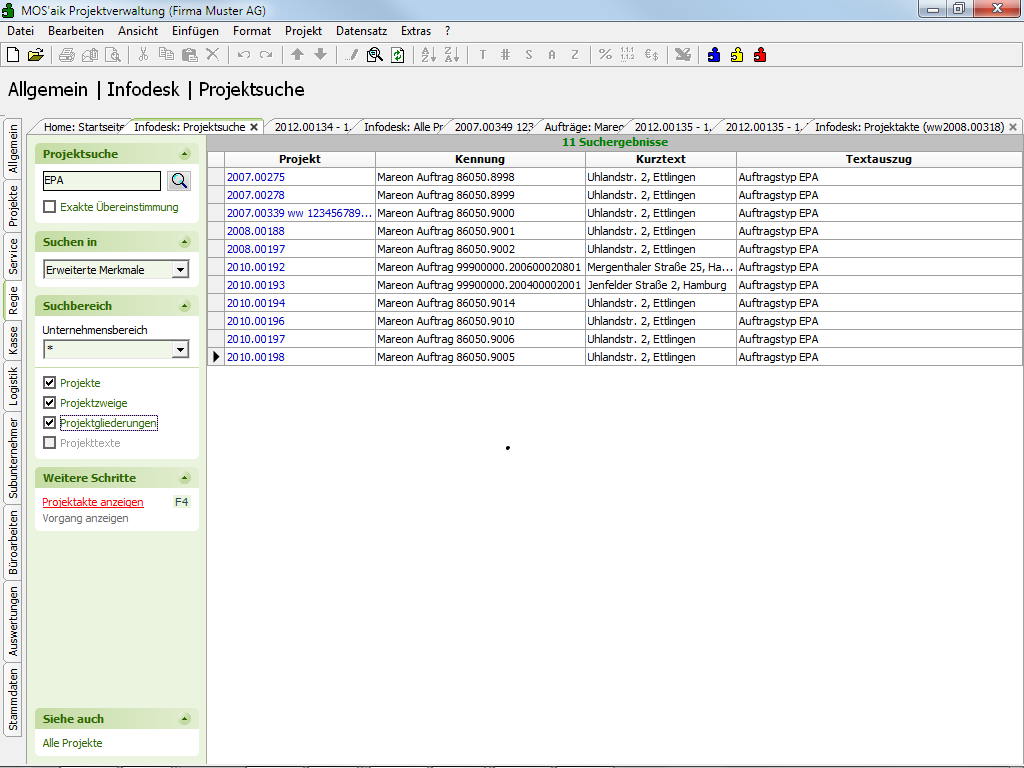Screen dimensions: 1024x768
Task: Click the Copy icon
Action: pos(167,55)
